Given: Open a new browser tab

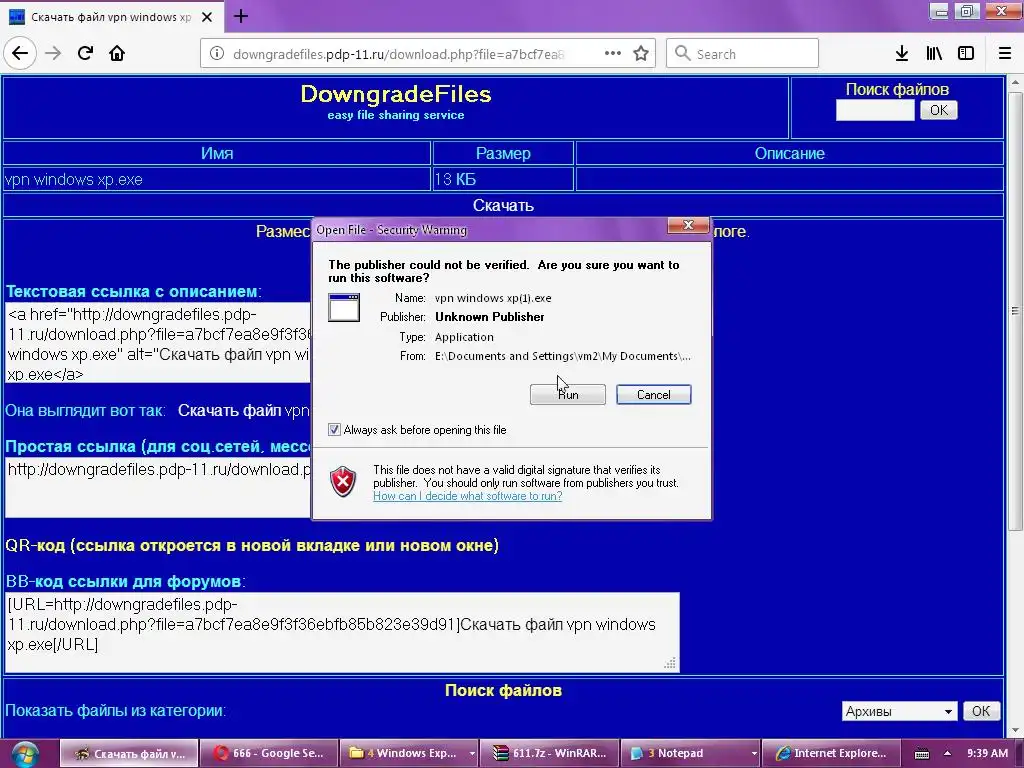Looking at the screenshot, I should tap(240, 16).
